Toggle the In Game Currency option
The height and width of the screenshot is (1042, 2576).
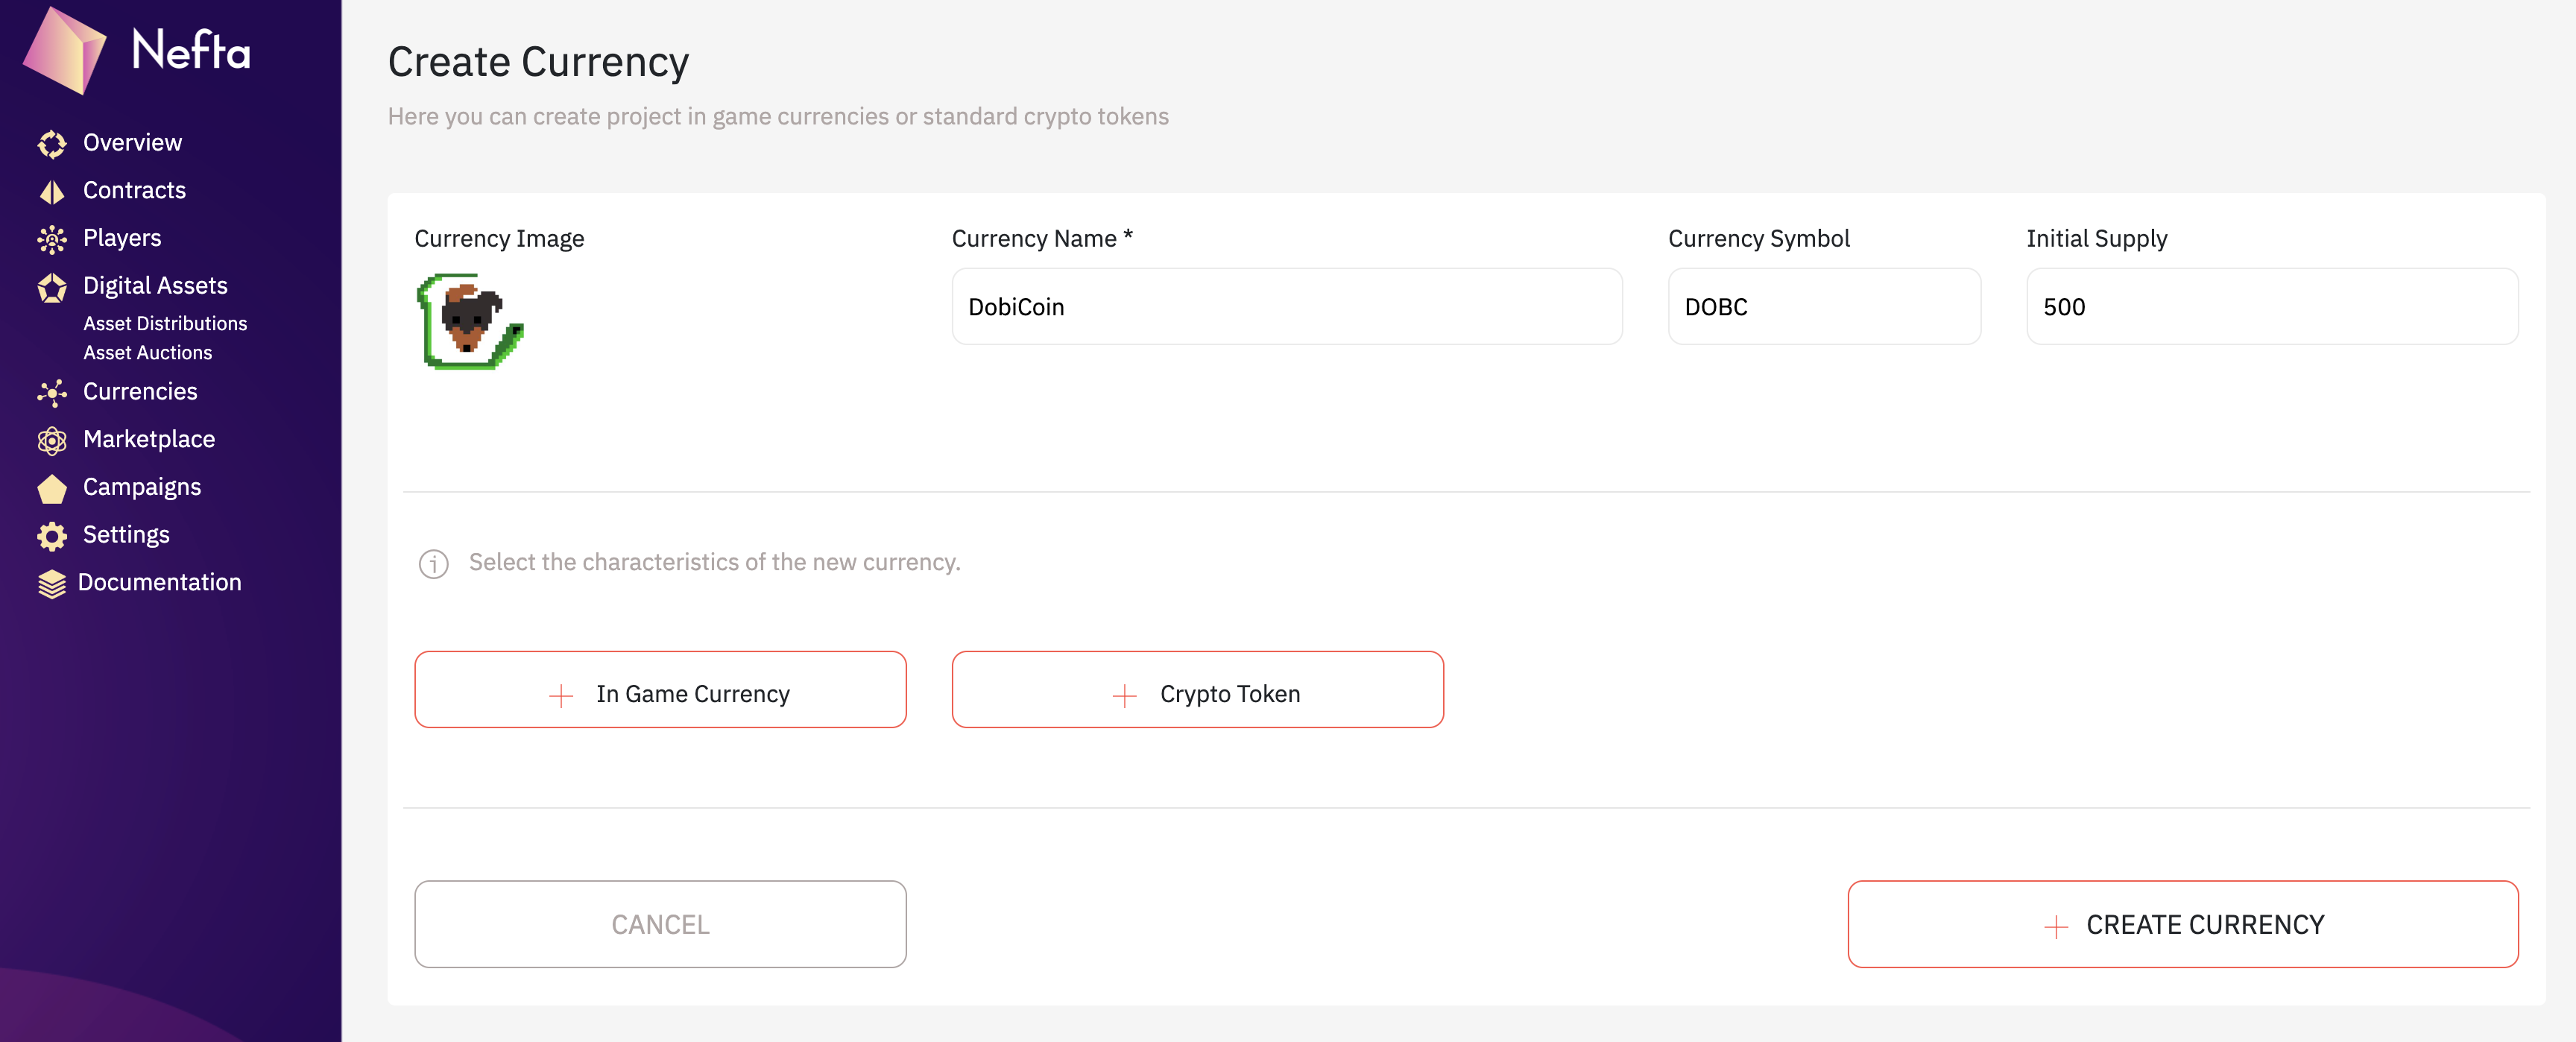click(660, 690)
